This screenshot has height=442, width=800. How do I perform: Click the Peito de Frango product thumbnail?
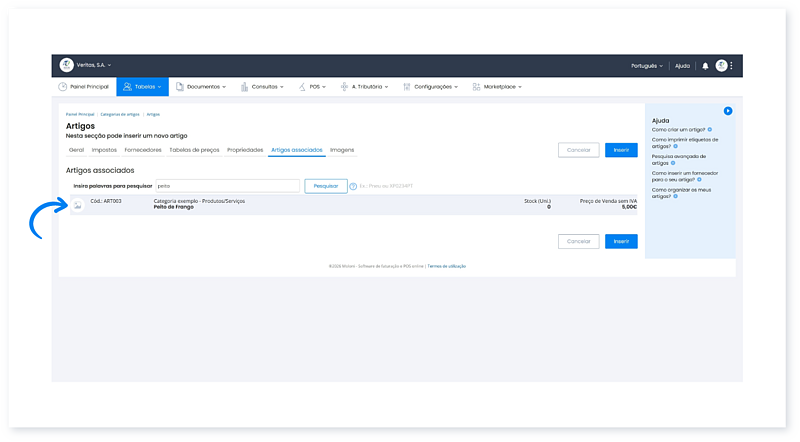[78, 205]
